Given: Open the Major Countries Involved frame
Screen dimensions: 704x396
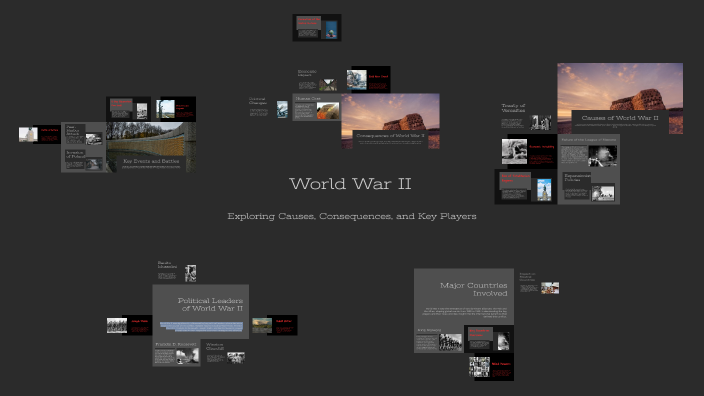Looking at the screenshot, I should pos(464,297).
